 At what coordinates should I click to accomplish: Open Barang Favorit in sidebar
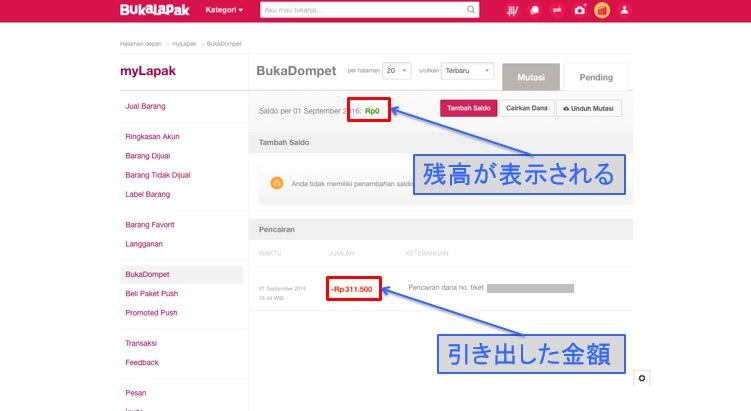149,225
